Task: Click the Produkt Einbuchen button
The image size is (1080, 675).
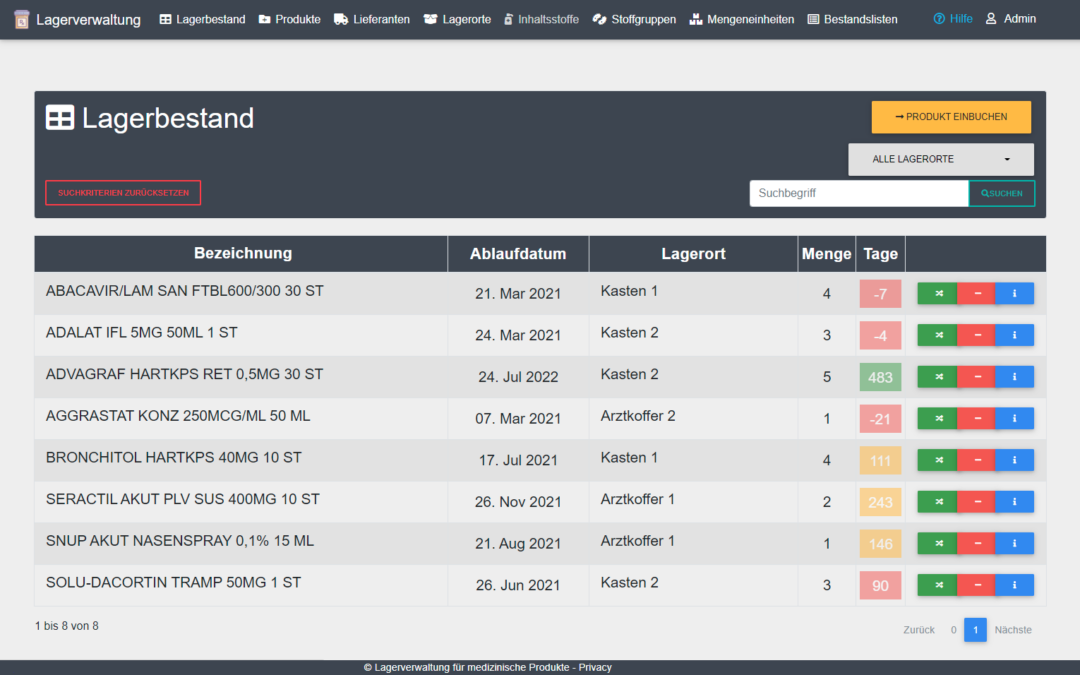Action: coord(951,117)
